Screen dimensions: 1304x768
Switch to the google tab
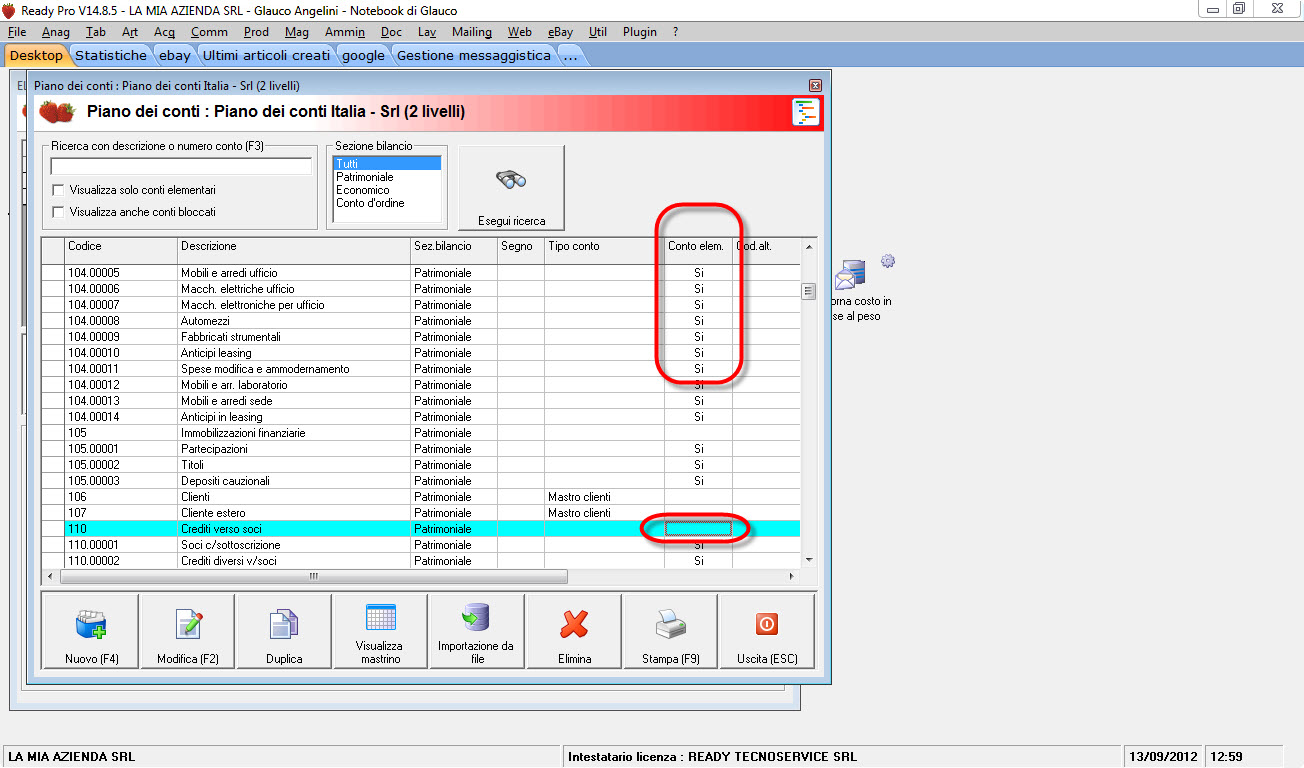pyautogui.click(x=363, y=56)
